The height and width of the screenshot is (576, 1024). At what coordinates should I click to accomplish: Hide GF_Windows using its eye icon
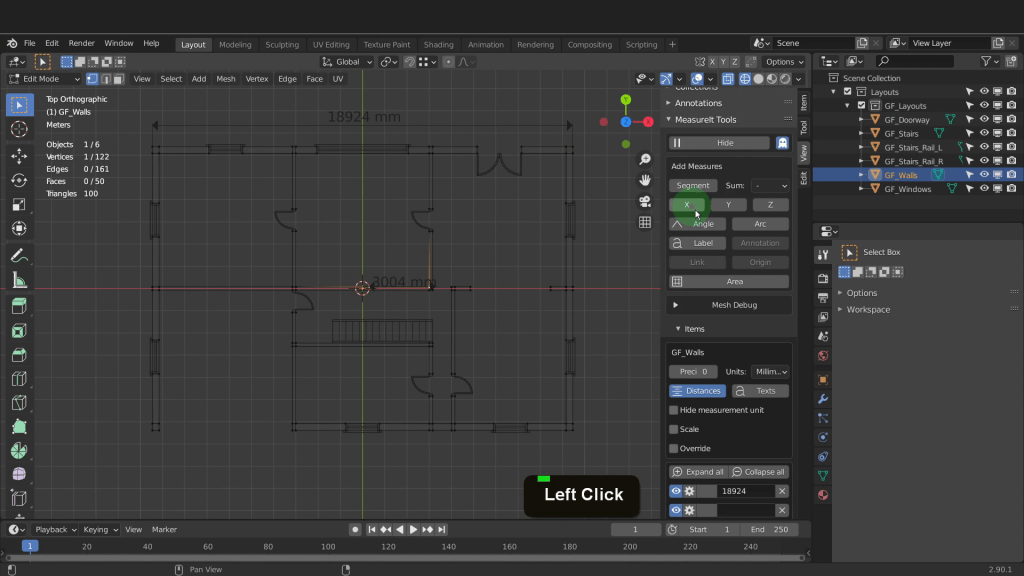click(x=984, y=189)
